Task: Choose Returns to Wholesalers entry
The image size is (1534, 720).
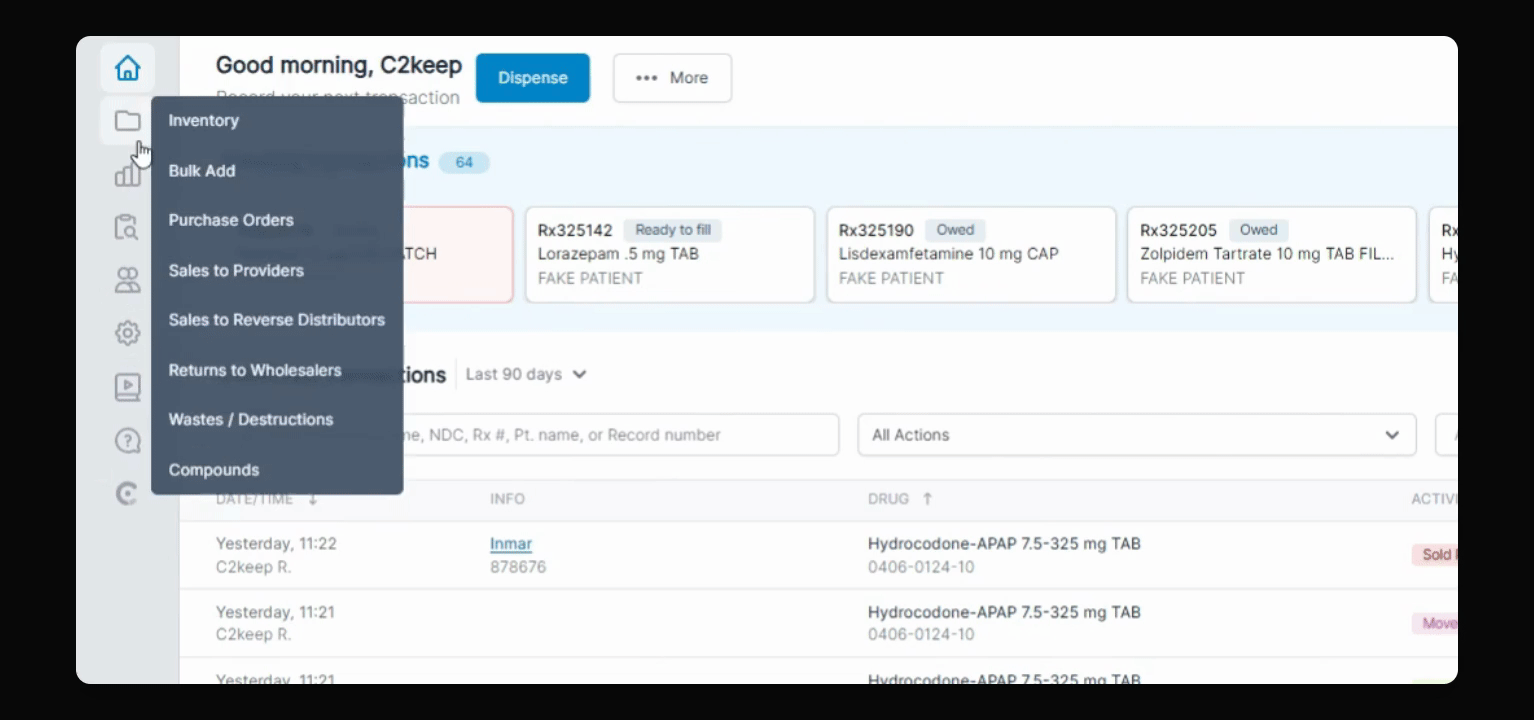Action: click(x=255, y=370)
